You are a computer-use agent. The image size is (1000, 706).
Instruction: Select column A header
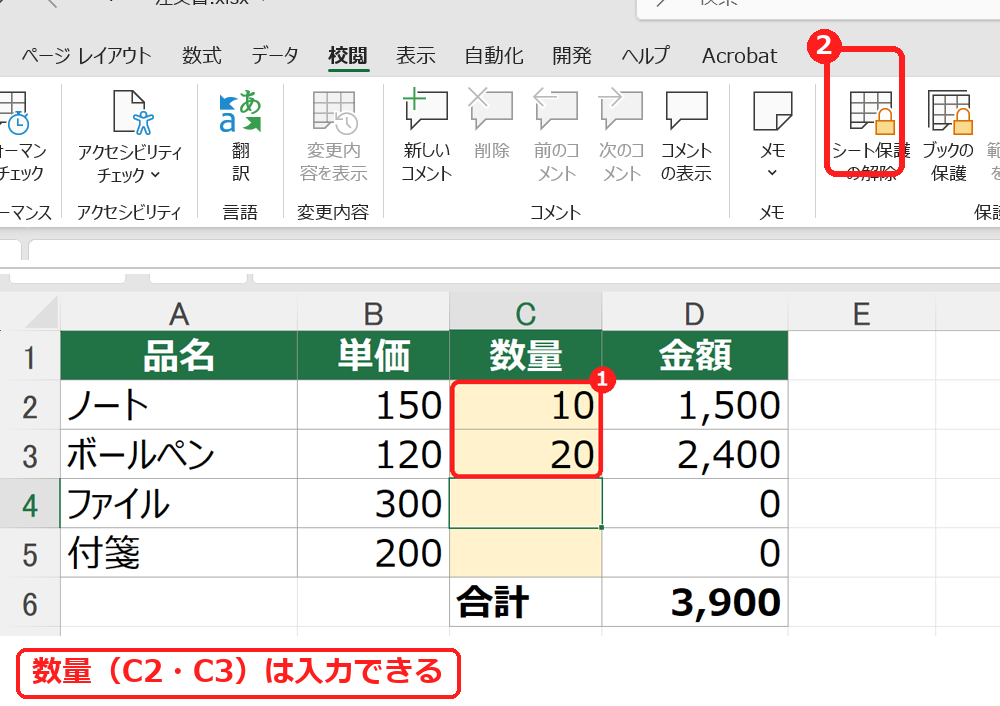(x=179, y=313)
